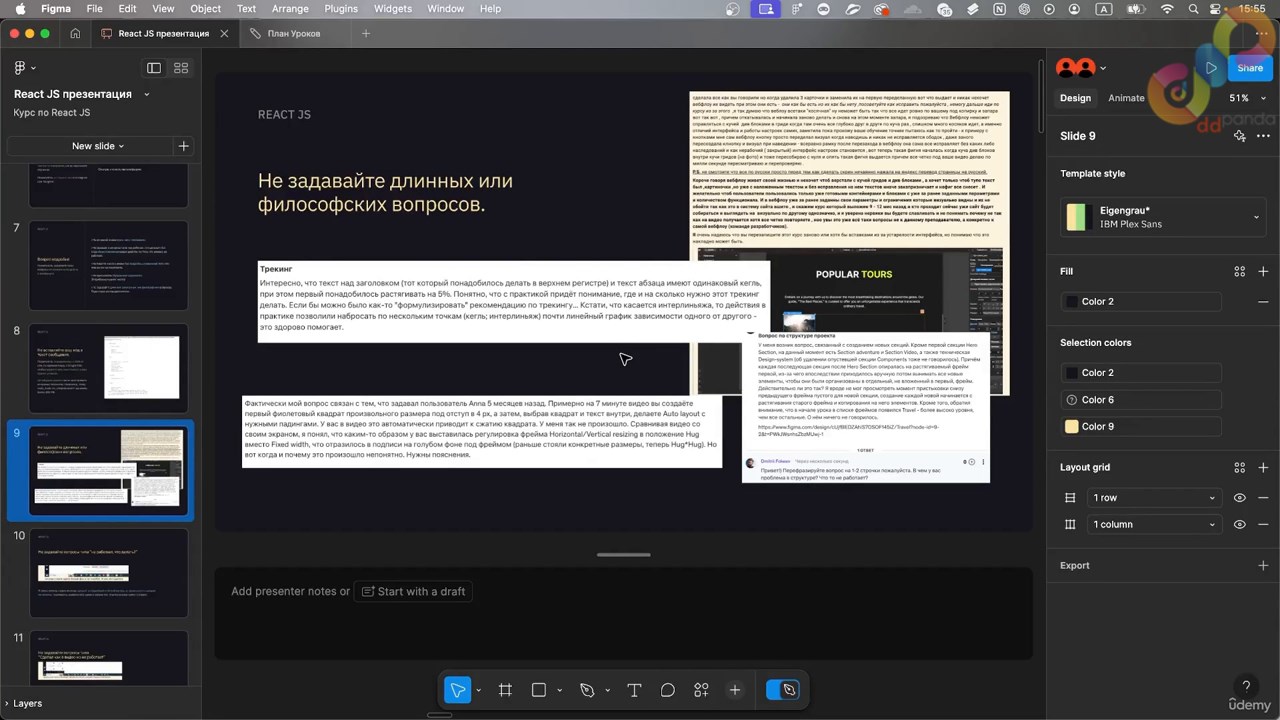Open the Plugins menu
This screenshot has height=720, width=1280.
(341, 8)
